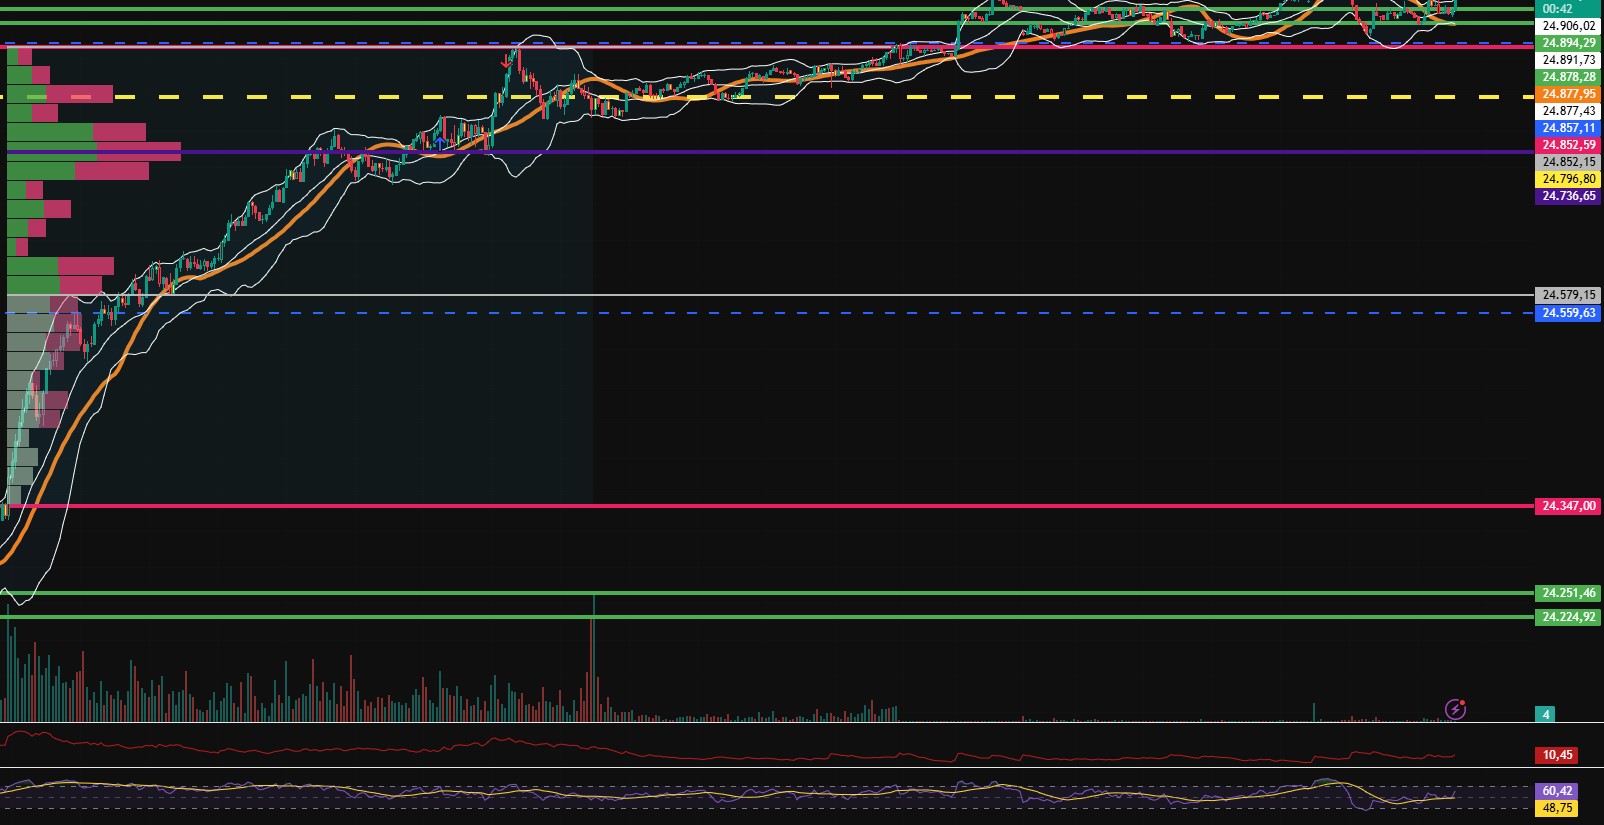
Task: Click the 24.579,15 gray price label
Action: [x=1568, y=295]
